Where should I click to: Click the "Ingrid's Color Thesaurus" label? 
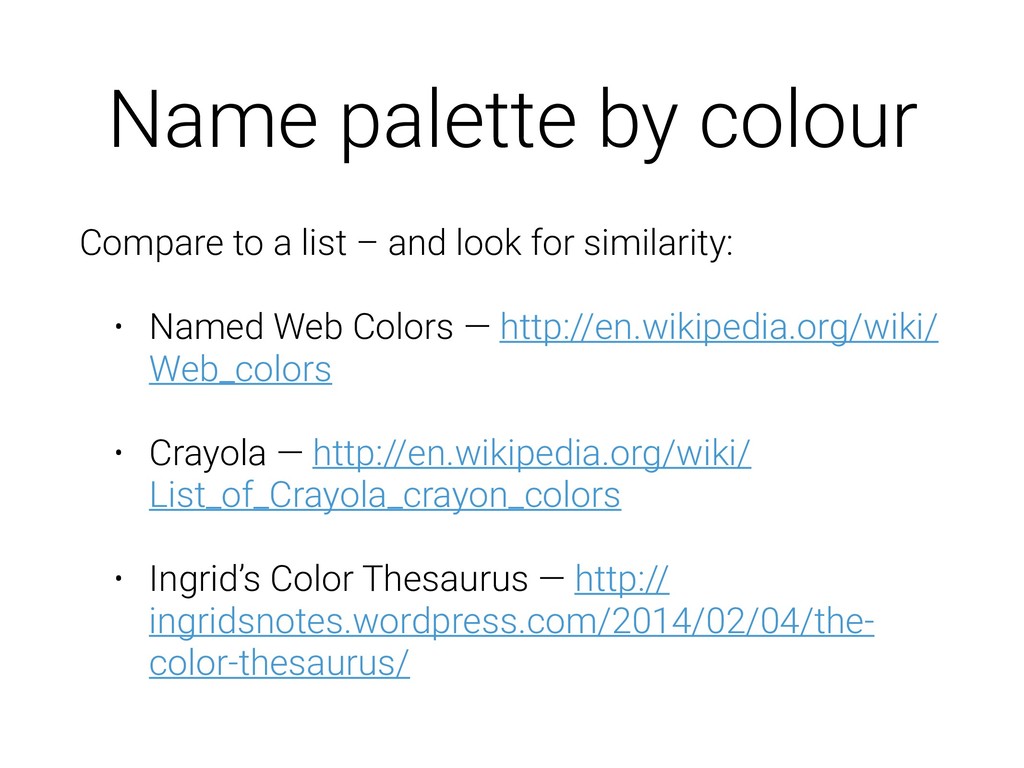click(337, 579)
